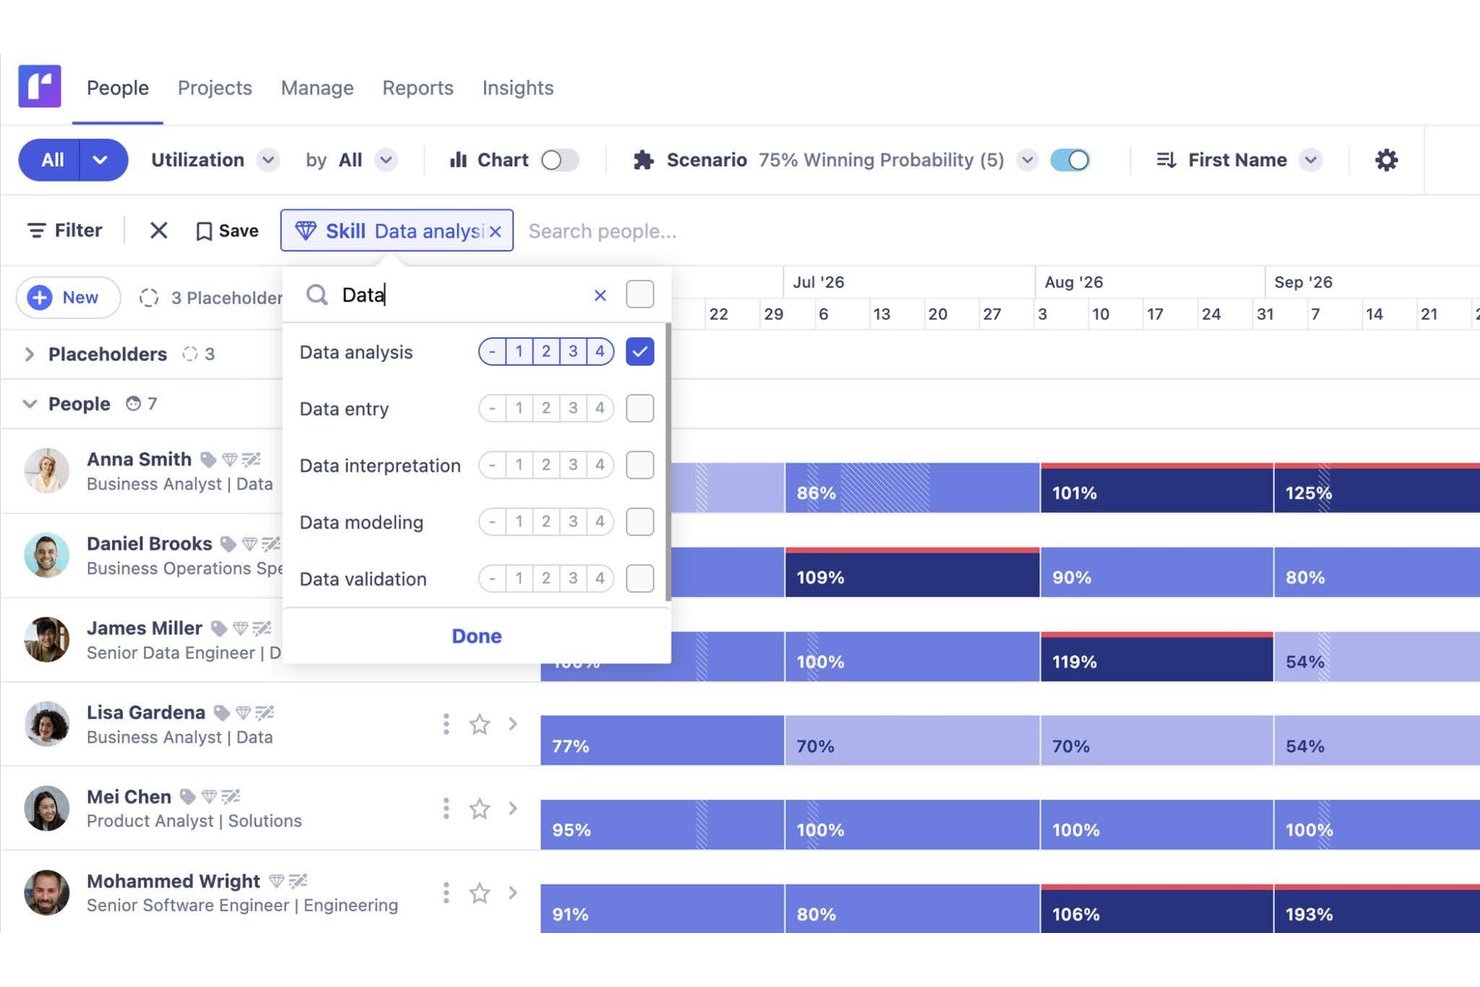Screen dimensions: 1480x987
Task: Click the skill list scrollbar
Action: coord(668,462)
